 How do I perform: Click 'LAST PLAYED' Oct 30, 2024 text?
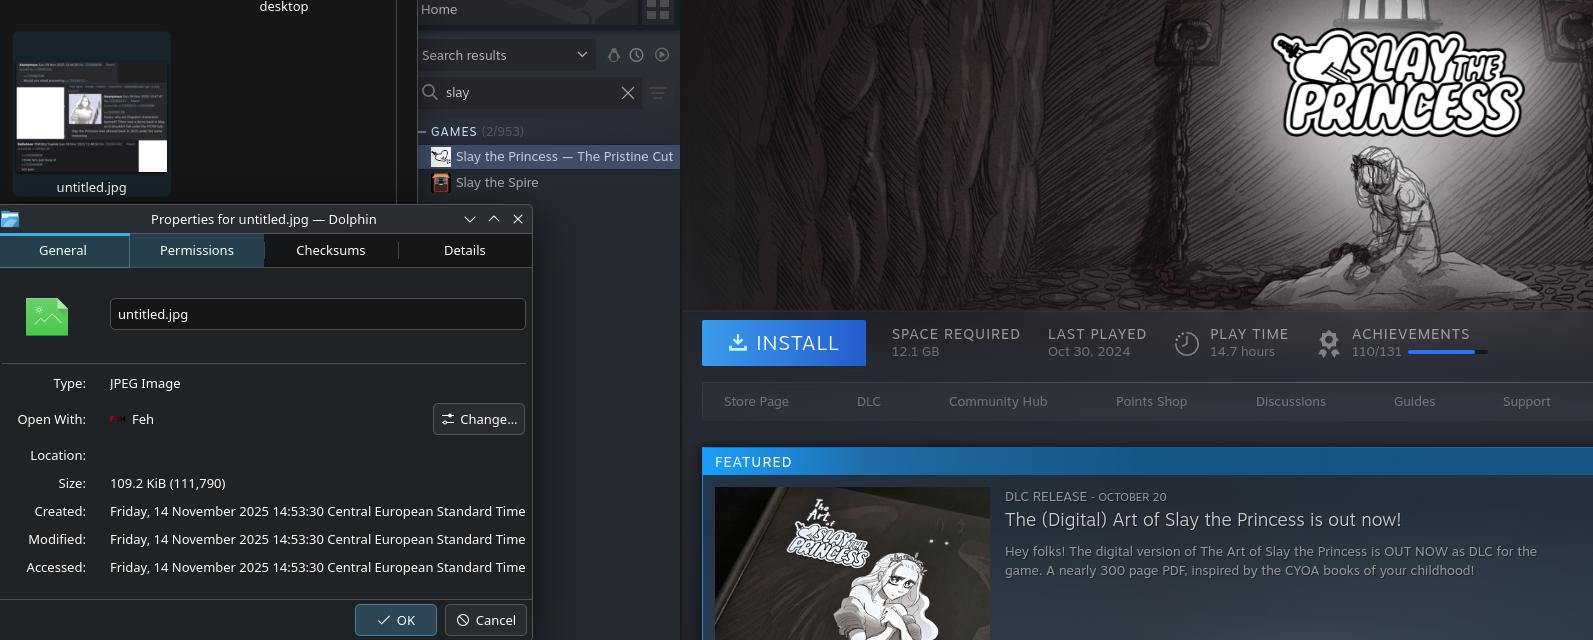click(1097, 343)
